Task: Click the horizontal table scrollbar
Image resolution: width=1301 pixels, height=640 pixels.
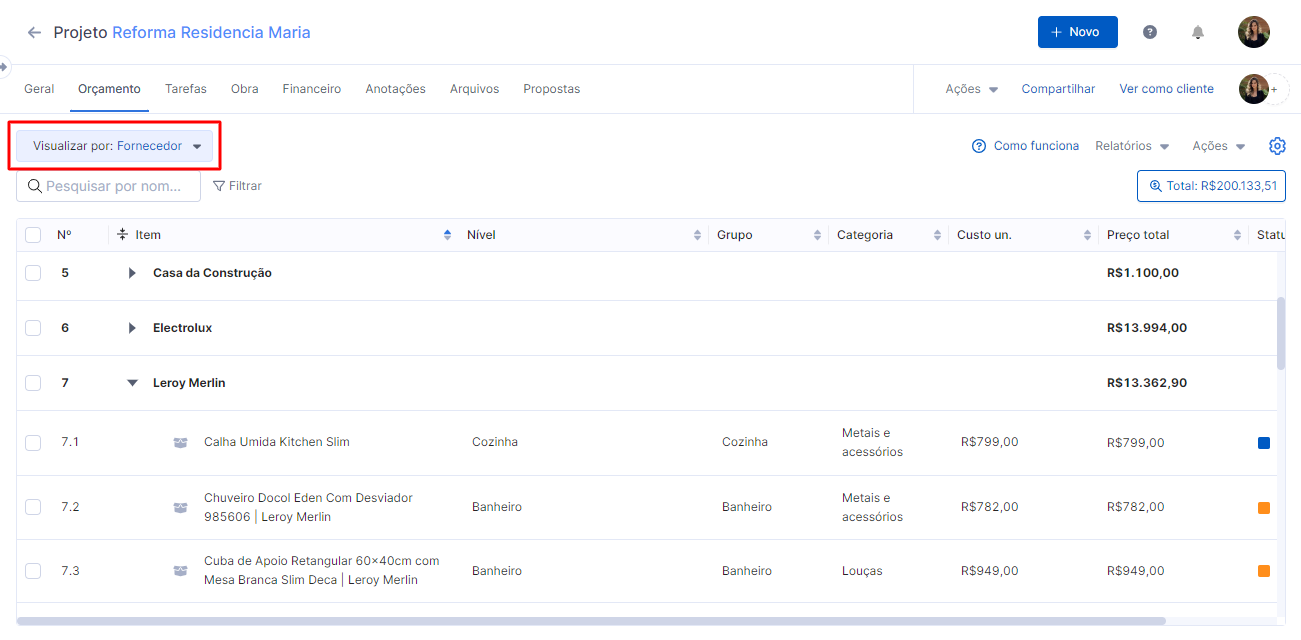Action: (591, 621)
